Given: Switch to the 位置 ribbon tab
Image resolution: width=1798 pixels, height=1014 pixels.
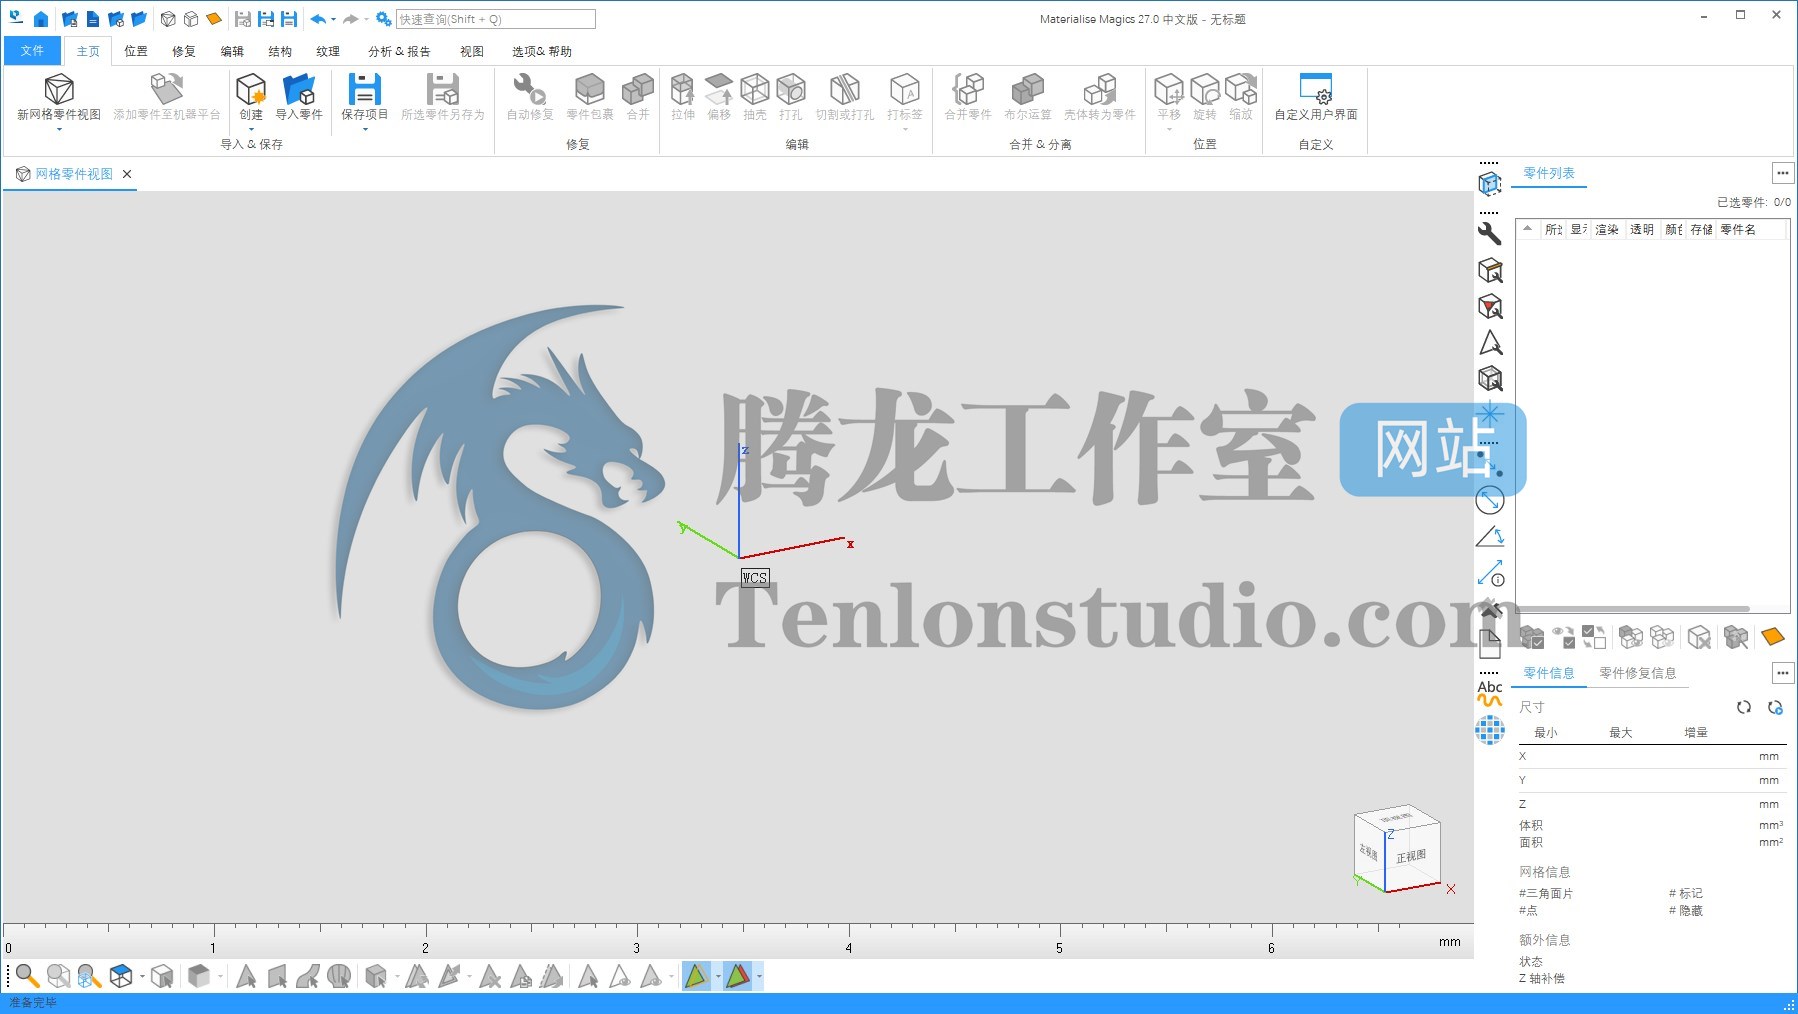Looking at the screenshot, I should (136, 51).
